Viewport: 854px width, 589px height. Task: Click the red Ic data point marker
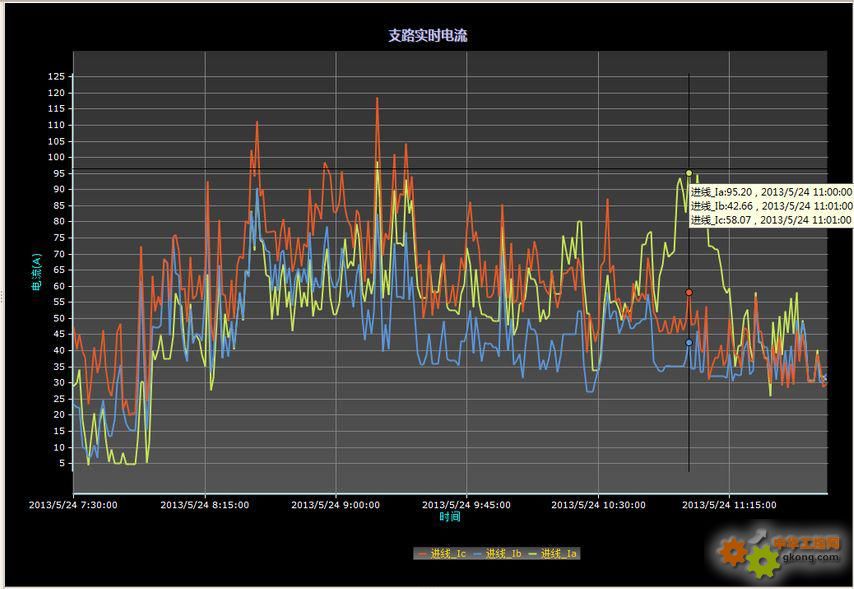689,292
